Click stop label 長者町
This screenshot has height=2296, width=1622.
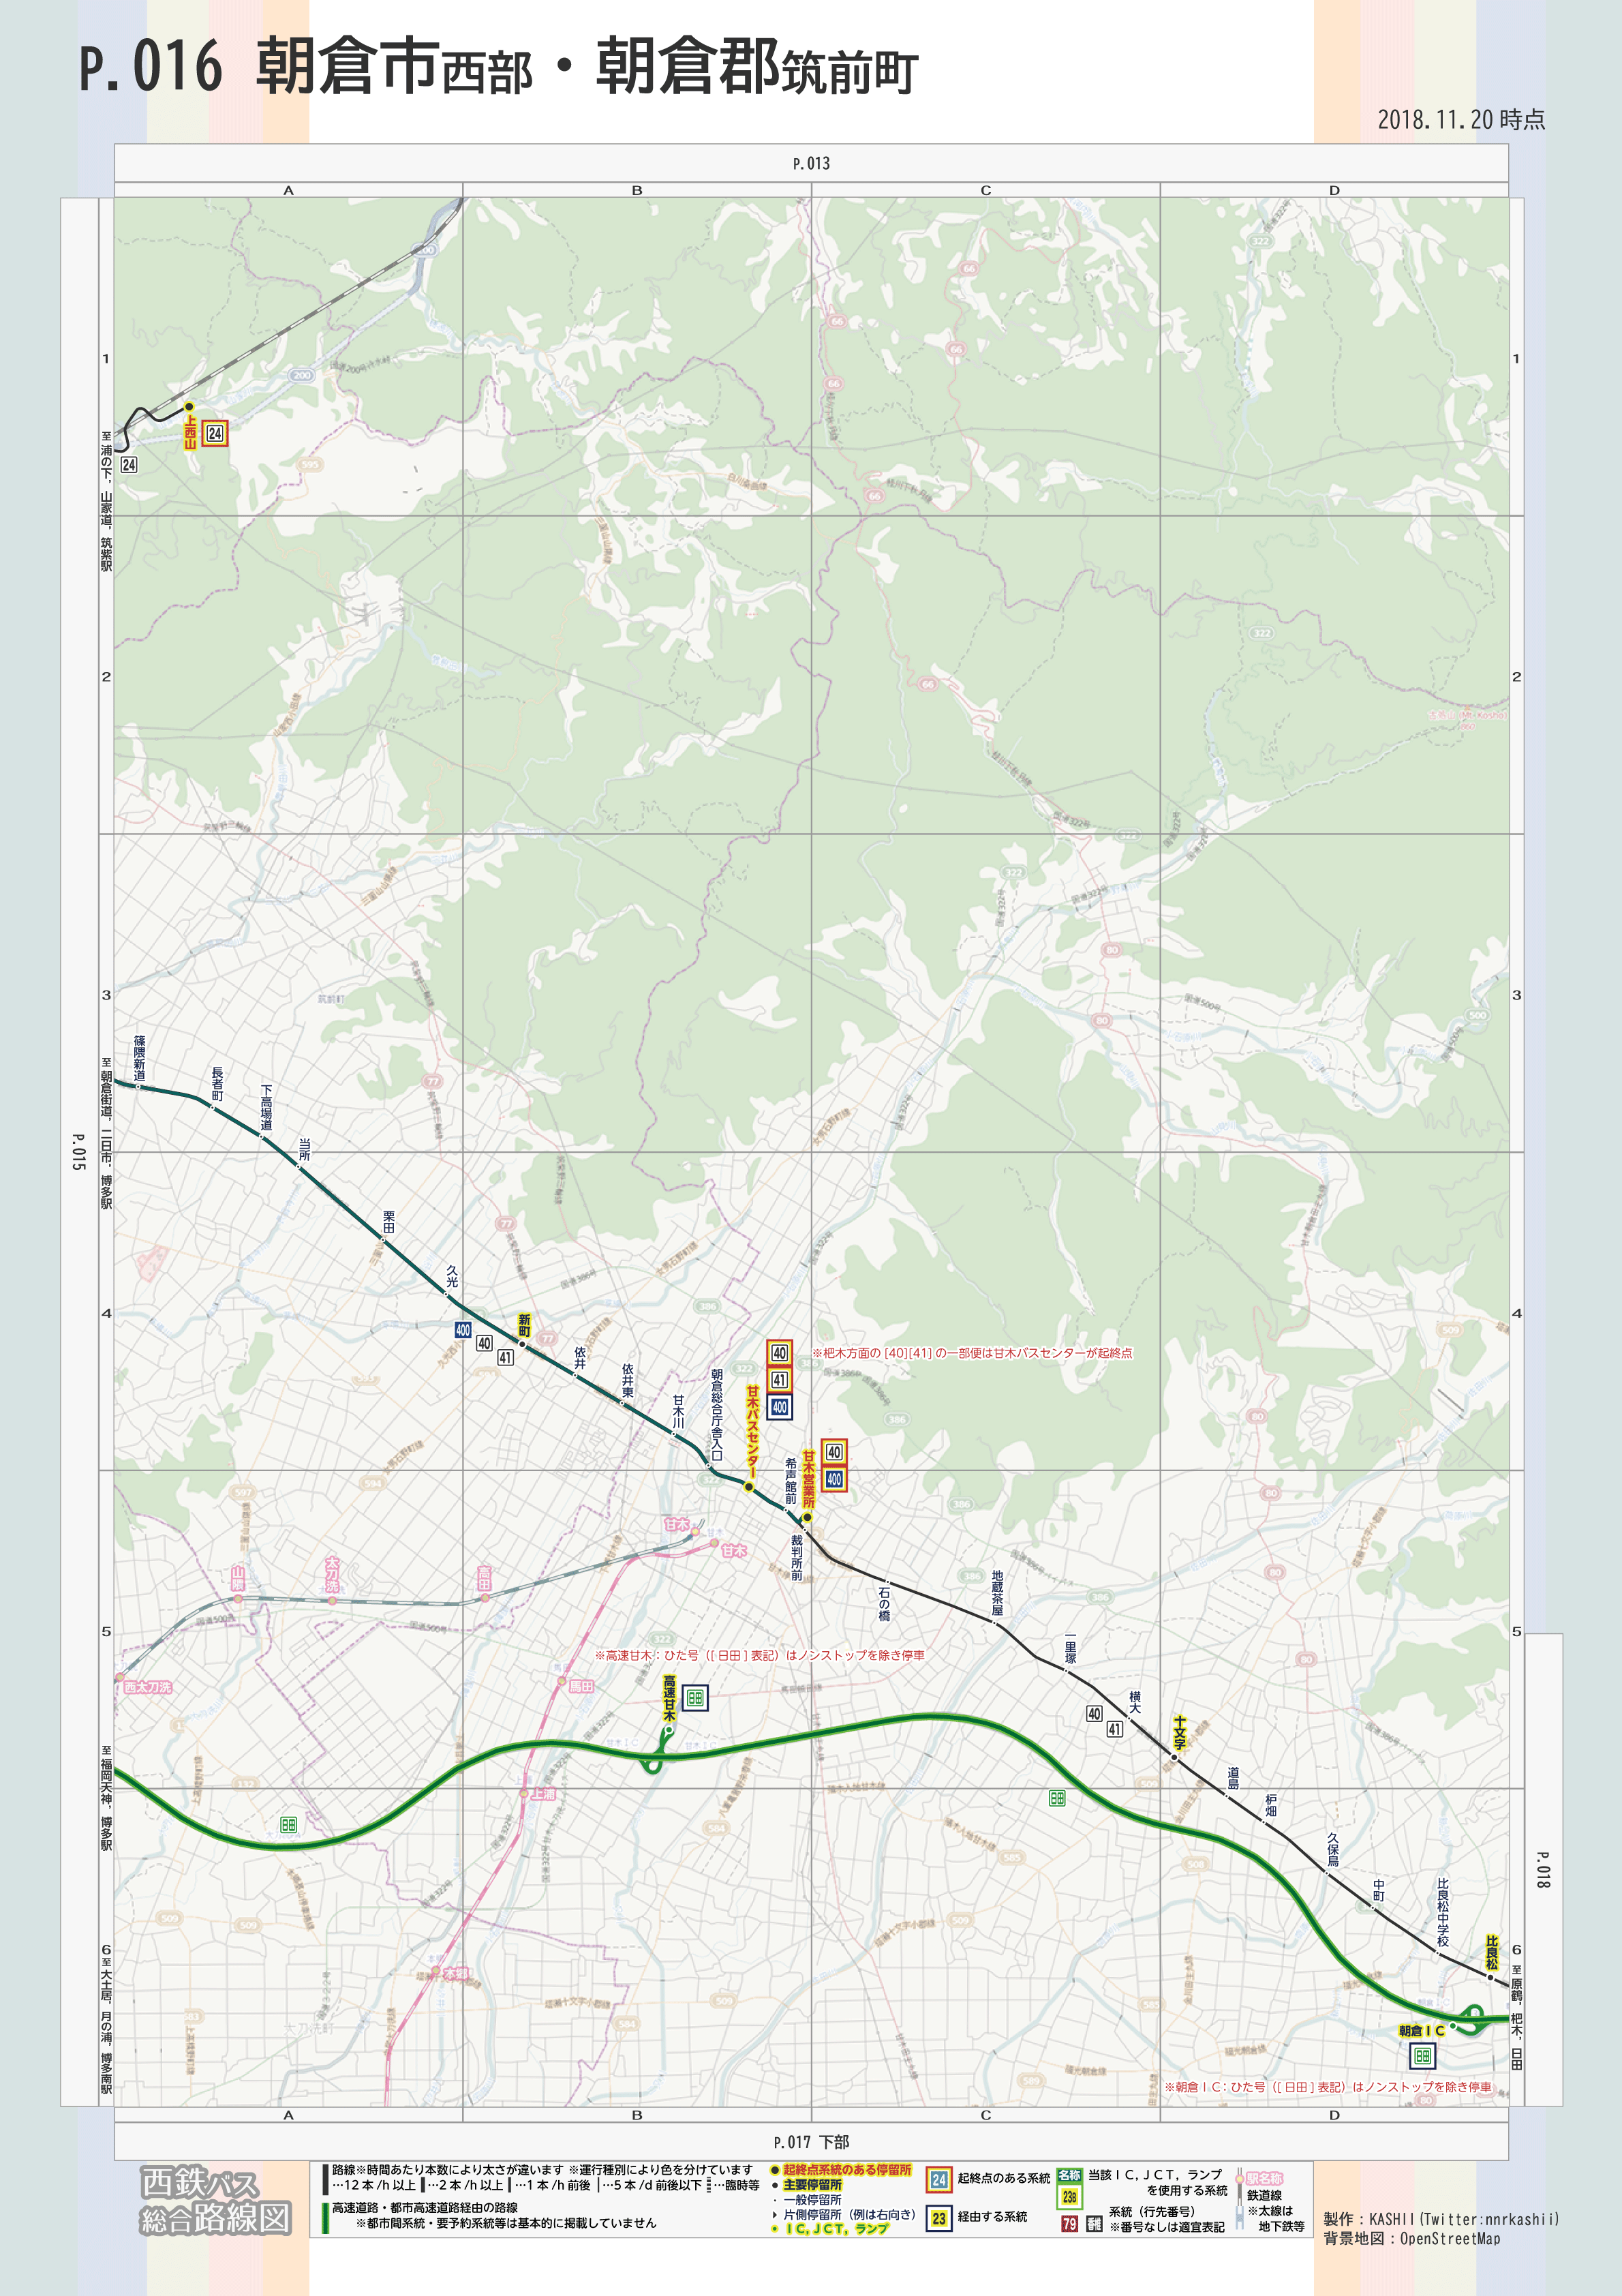coord(217,1084)
